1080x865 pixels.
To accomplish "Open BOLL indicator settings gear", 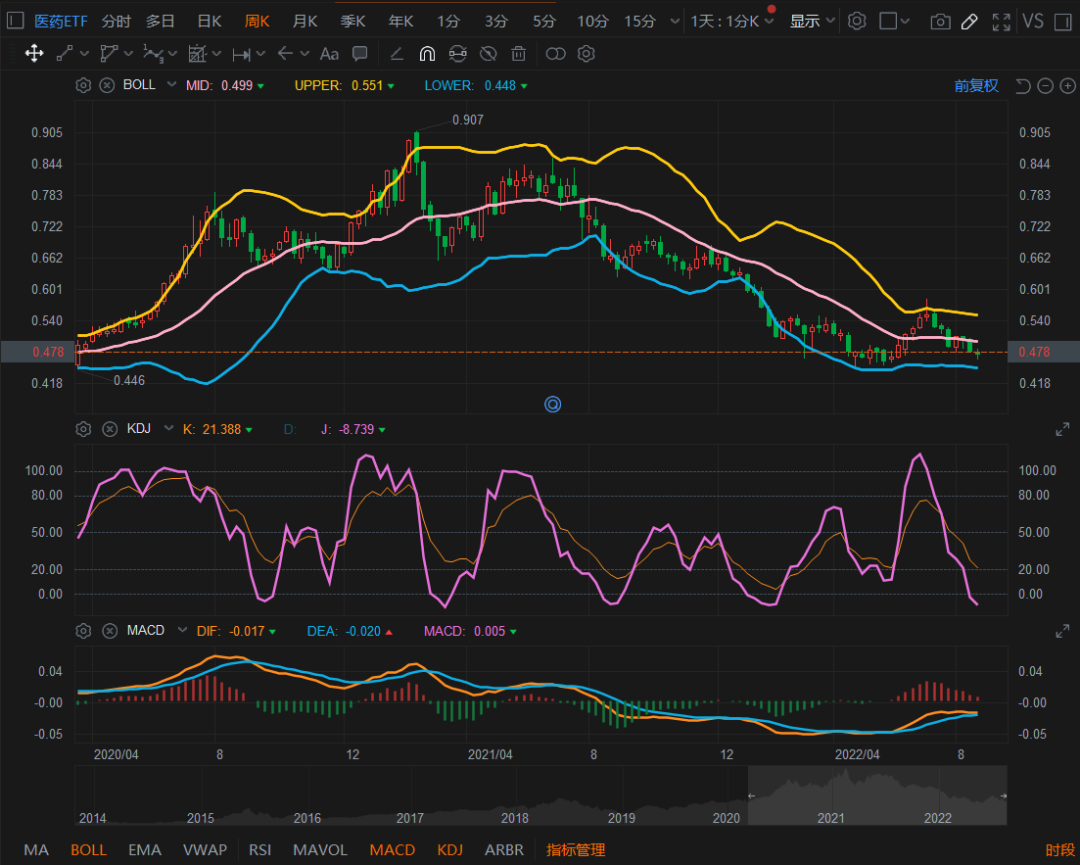I will click(x=83, y=85).
